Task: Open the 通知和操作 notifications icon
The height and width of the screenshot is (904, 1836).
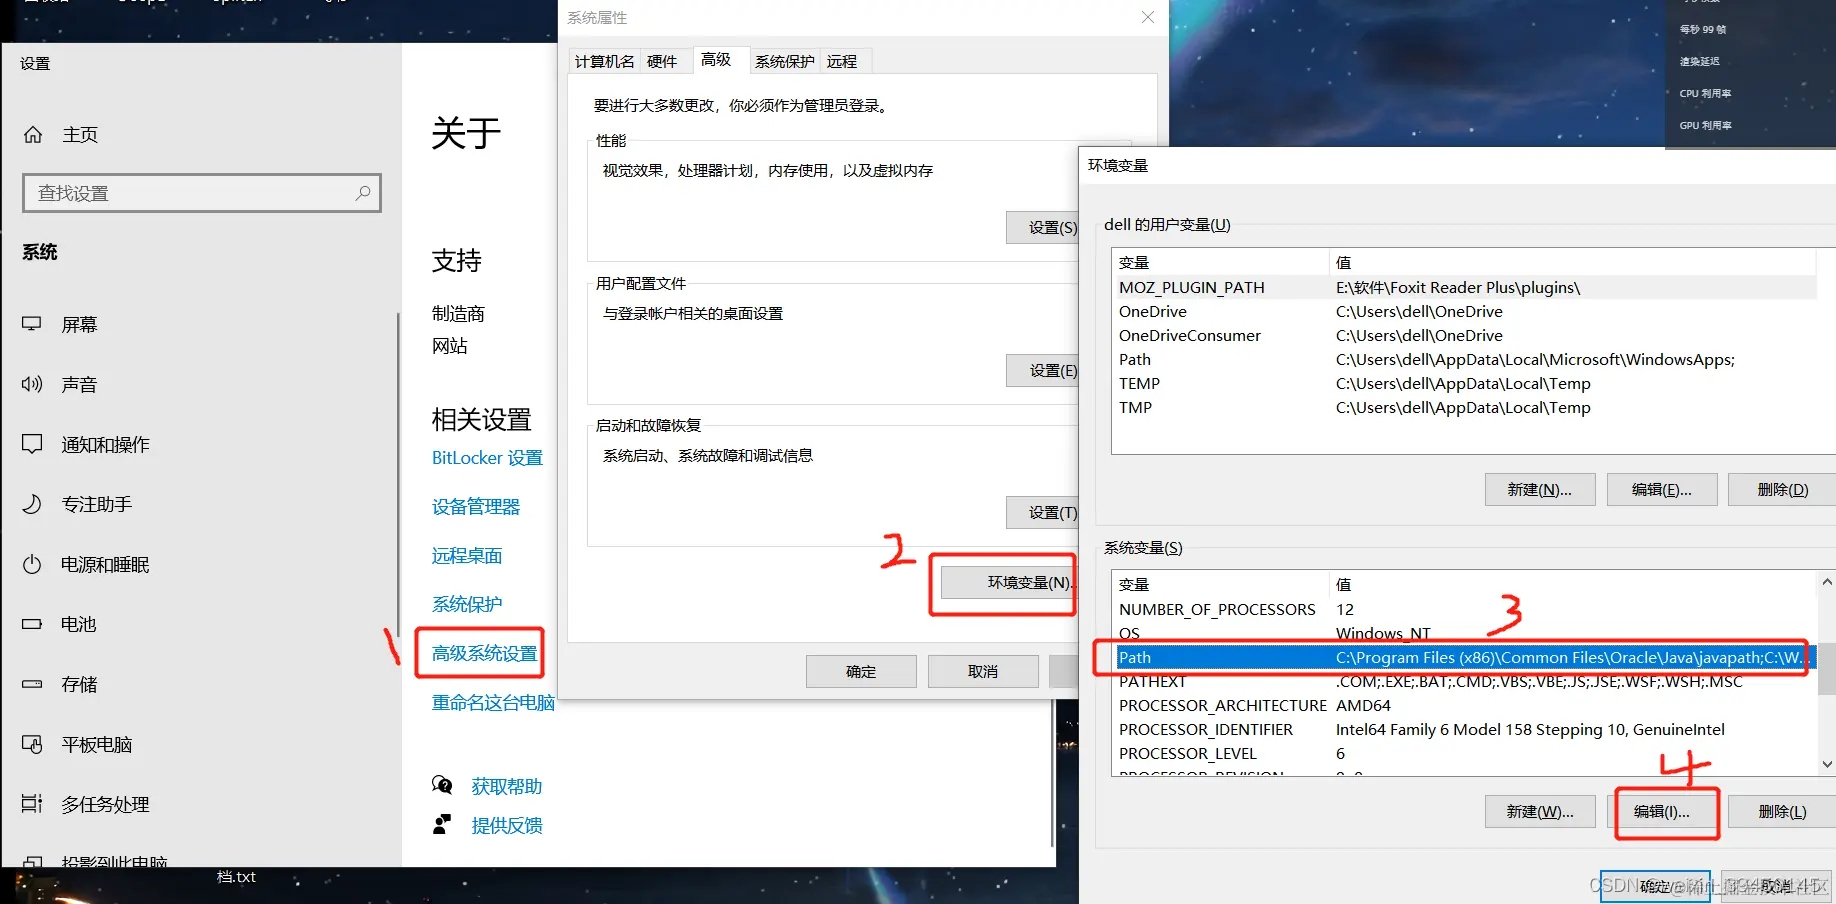Action: pyautogui.click(x=32, y=444)
